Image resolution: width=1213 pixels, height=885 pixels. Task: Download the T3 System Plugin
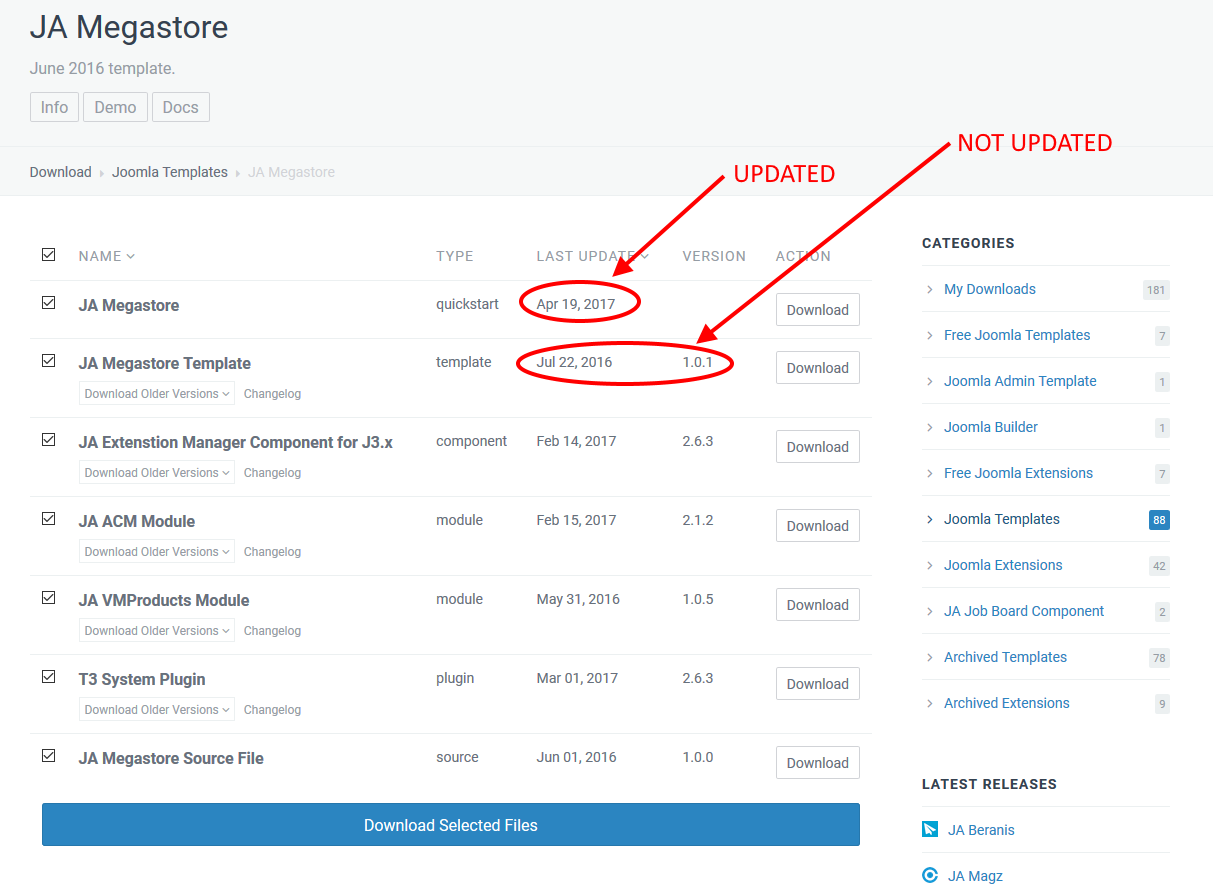817,684
